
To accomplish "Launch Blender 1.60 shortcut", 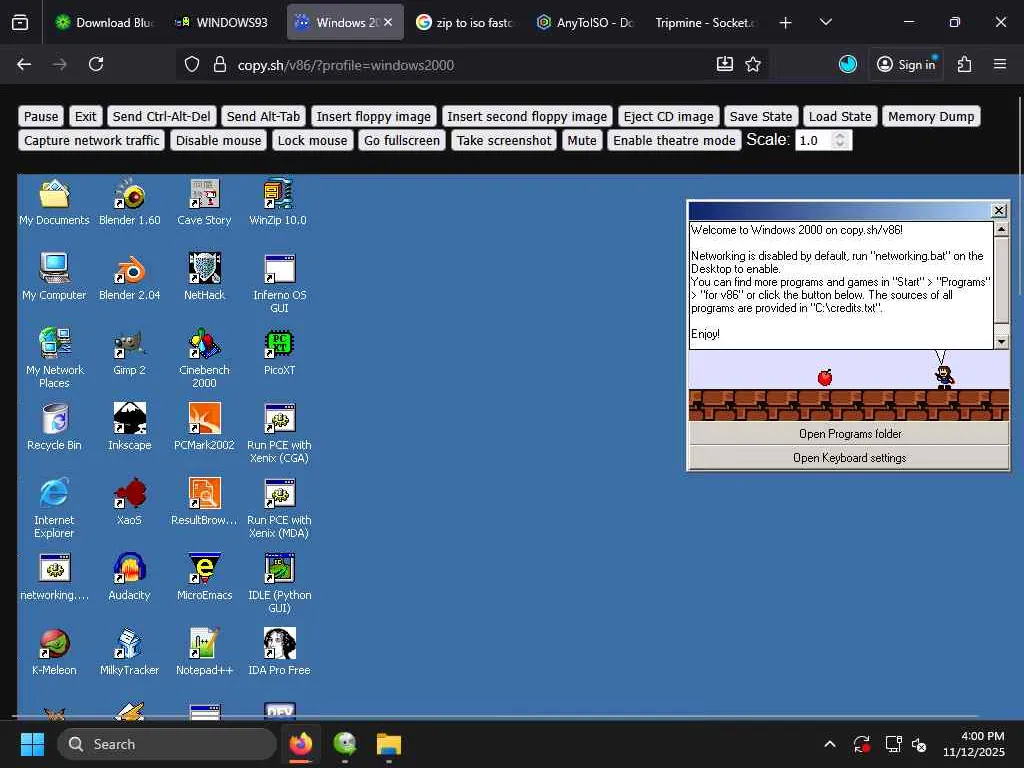I will 129,202.
